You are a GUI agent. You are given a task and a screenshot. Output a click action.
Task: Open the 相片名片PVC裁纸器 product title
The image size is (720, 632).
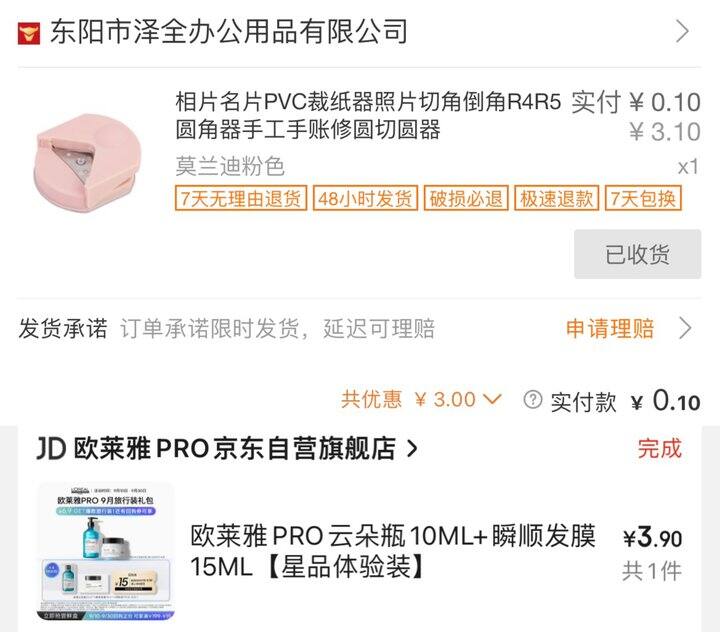[x=368, y=115]
